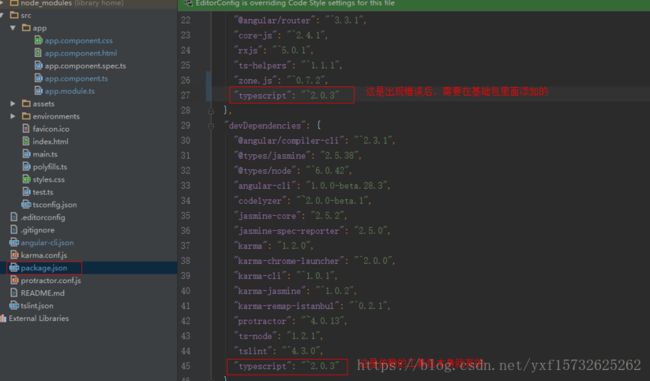Open tsconfig.json file

(x=54, y=205)
